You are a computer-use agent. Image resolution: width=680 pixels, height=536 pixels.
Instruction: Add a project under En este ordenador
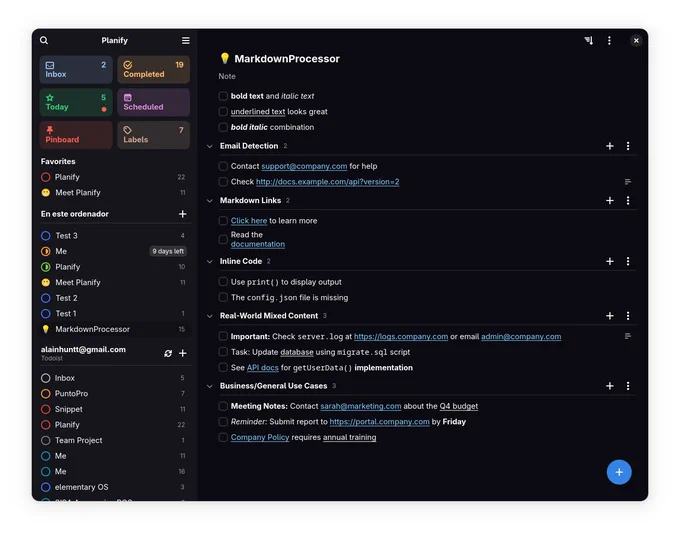(x=183, y=214)
